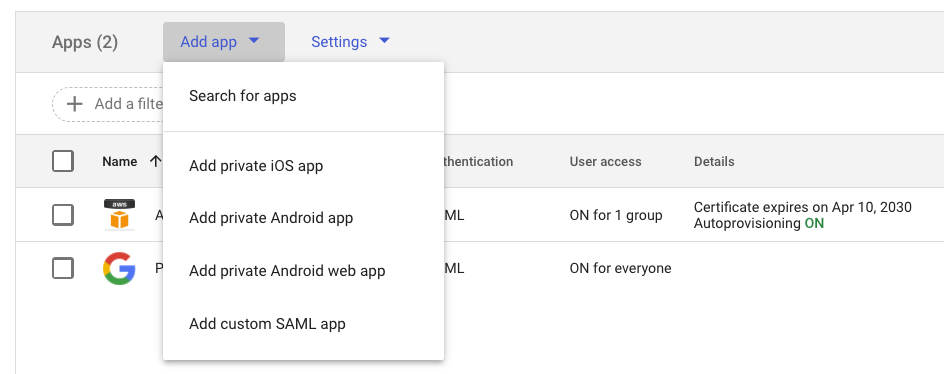Tick the select-all checkbox in header
944x374 pixels.
(x=63, y=161)
